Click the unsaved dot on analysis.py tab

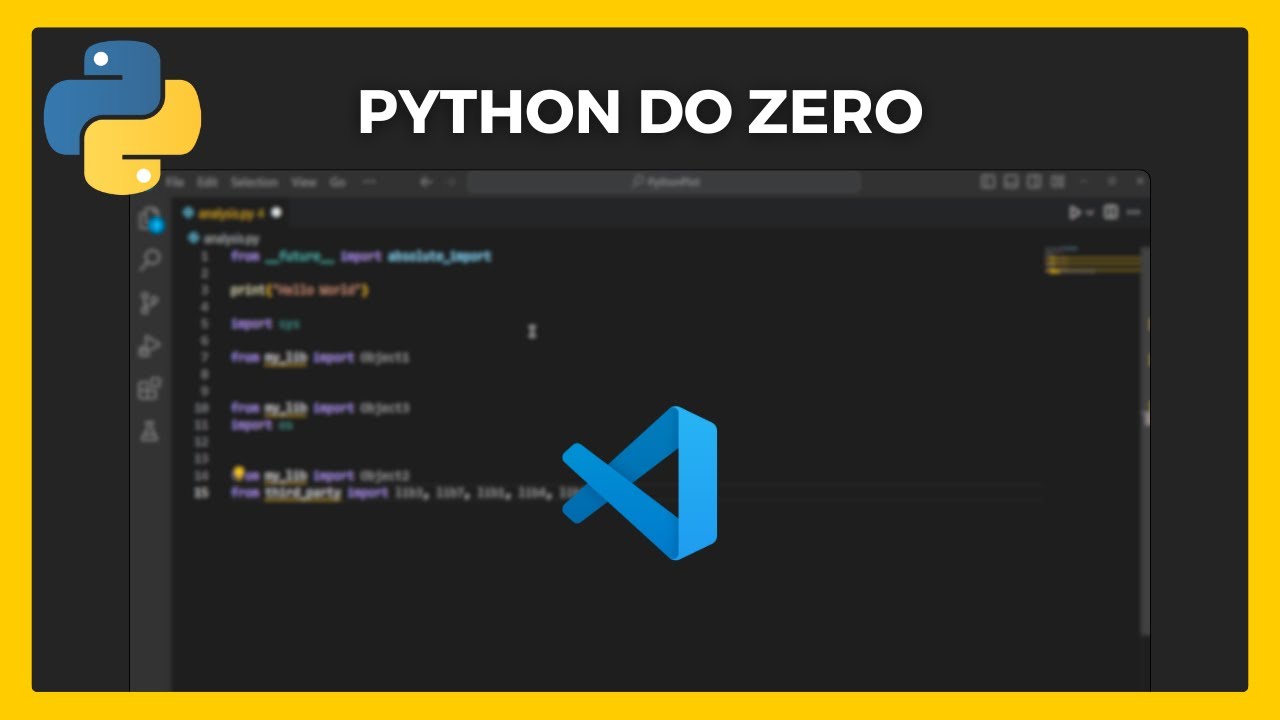[x=277, y=213]
